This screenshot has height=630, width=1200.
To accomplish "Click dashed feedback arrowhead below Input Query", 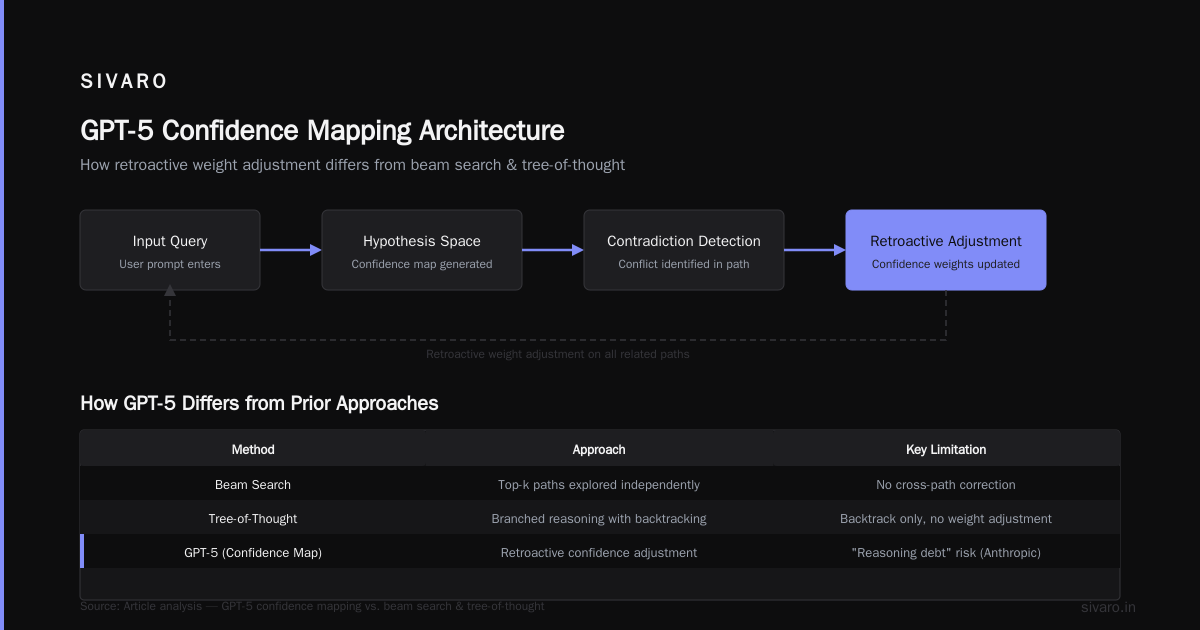I will (170, 290).
